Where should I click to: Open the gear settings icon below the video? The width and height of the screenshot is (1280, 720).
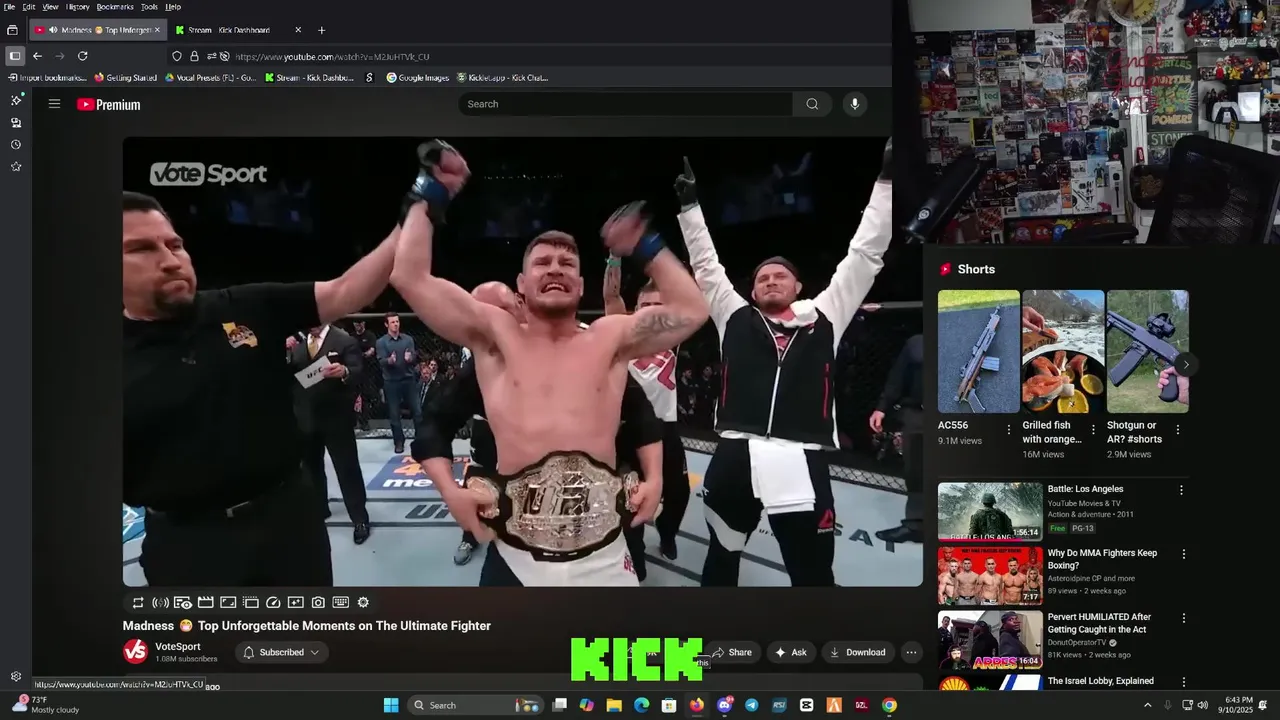tap(363, 603)
